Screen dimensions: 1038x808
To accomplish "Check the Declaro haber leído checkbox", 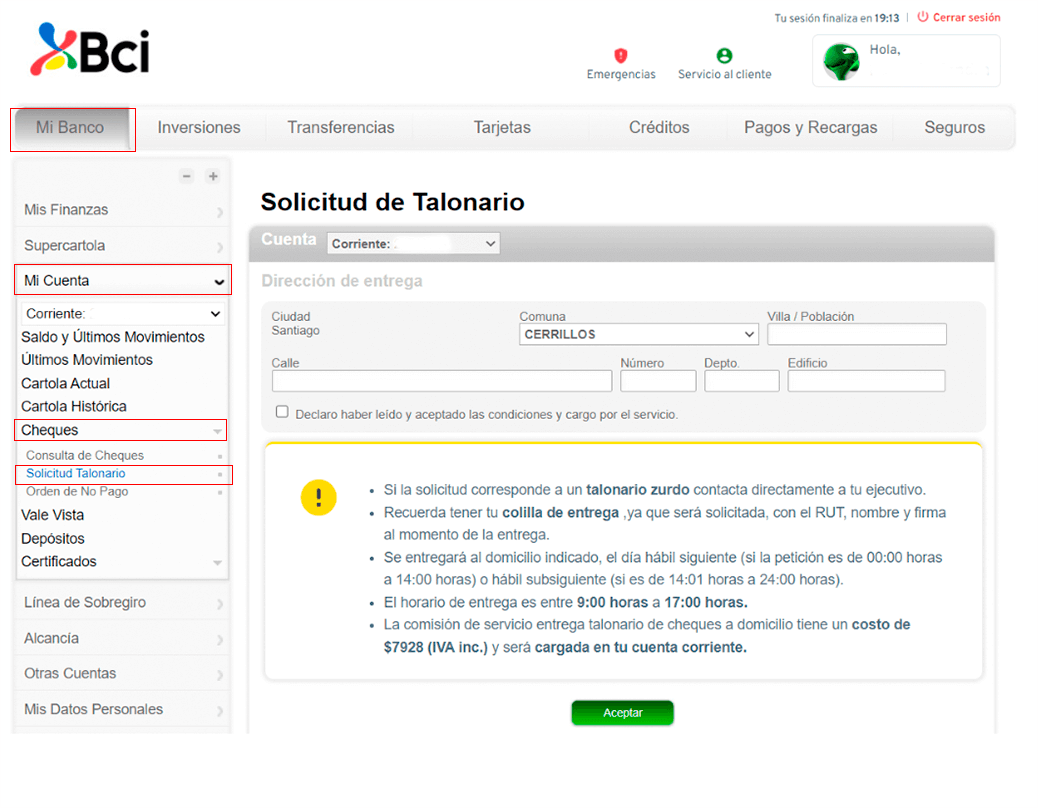I will pos(282,412).
